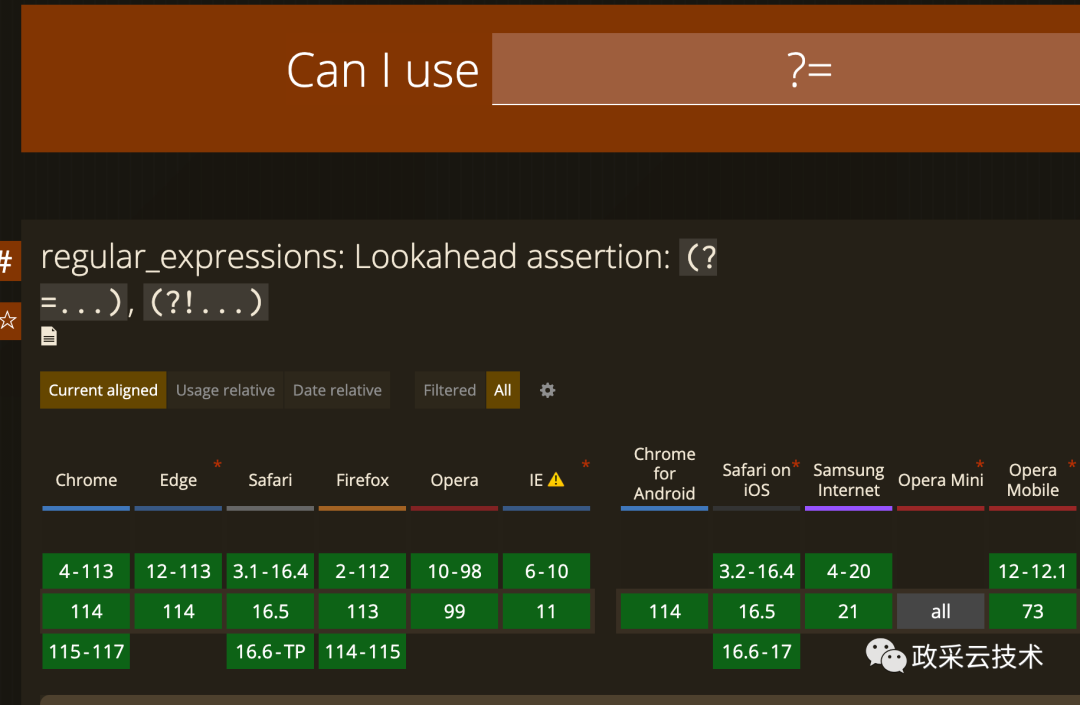Expand Safari 16.6-TP version cell

[270, 652]
